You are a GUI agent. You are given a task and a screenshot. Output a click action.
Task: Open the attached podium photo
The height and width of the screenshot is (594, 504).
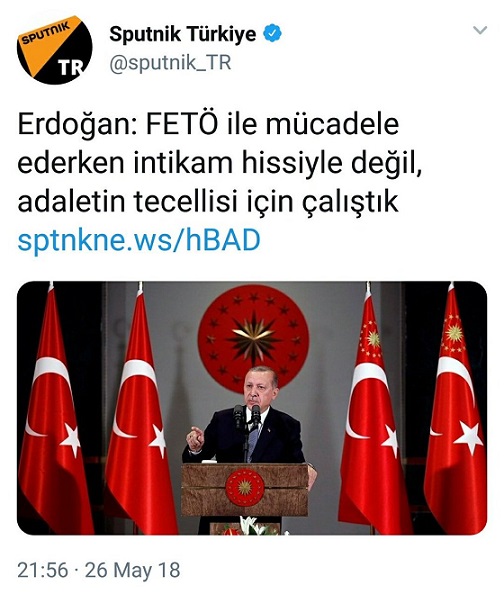pyautogui.click(x=252, y=408)
